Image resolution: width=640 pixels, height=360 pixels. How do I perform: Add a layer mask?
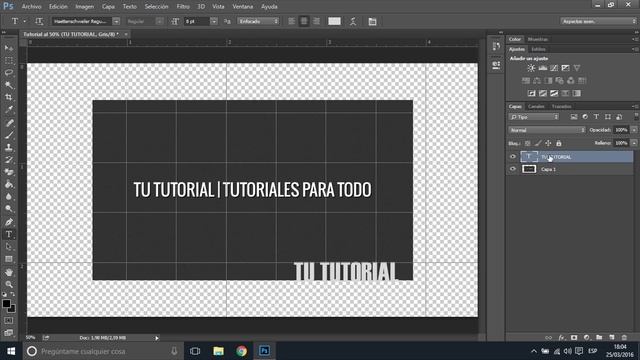click(x=574, y=338)
